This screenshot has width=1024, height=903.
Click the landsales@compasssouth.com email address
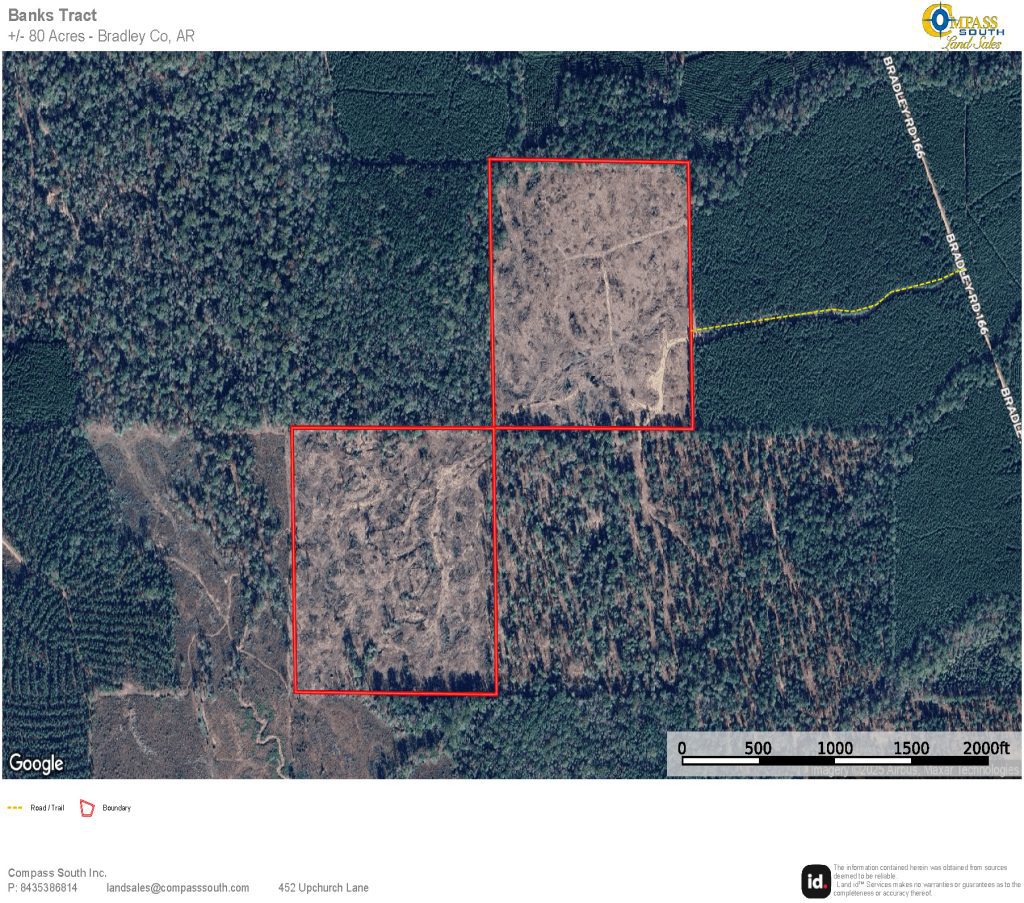click(178, 888)
